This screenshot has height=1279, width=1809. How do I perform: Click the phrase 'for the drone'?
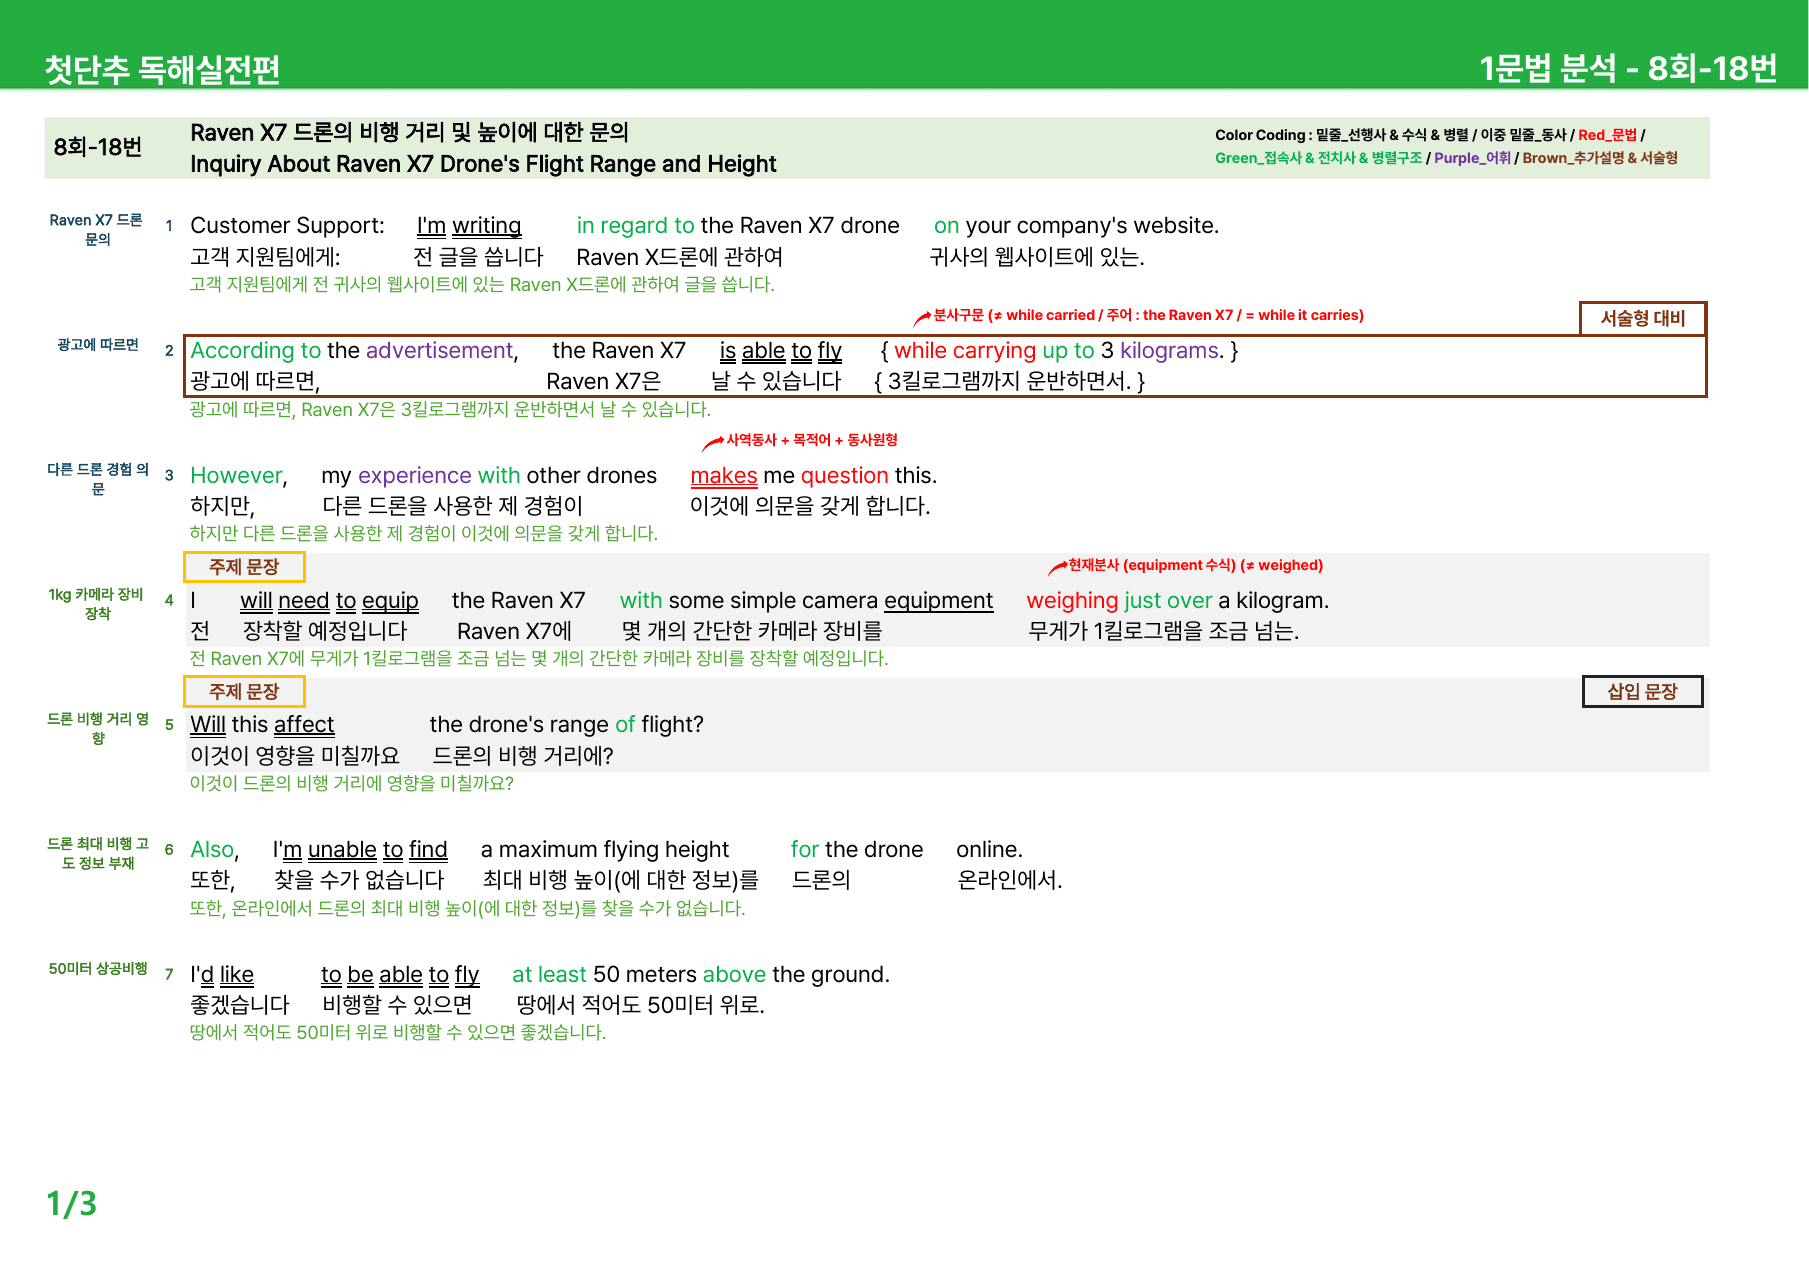(x=856, y=850)
